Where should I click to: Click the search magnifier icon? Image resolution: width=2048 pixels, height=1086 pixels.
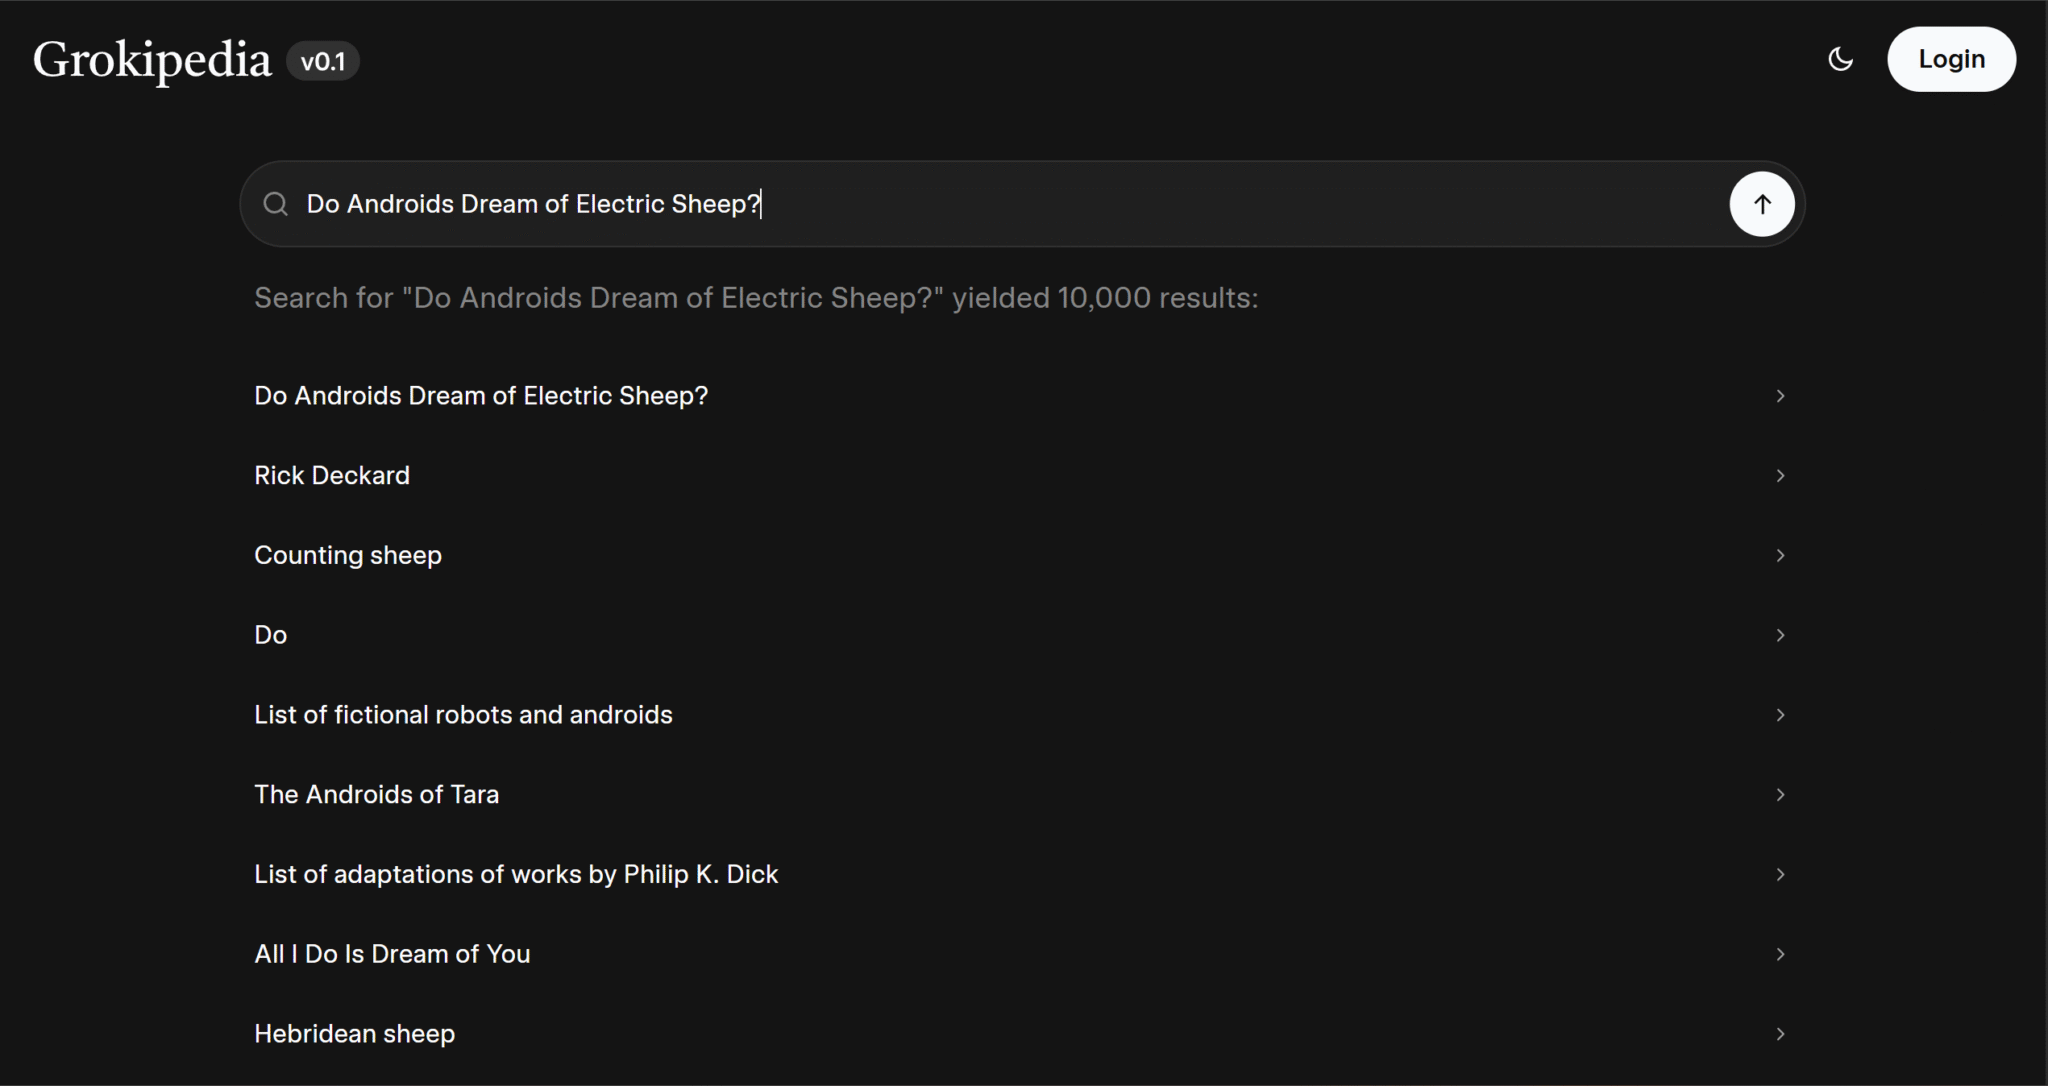click(x=275, y=204)
